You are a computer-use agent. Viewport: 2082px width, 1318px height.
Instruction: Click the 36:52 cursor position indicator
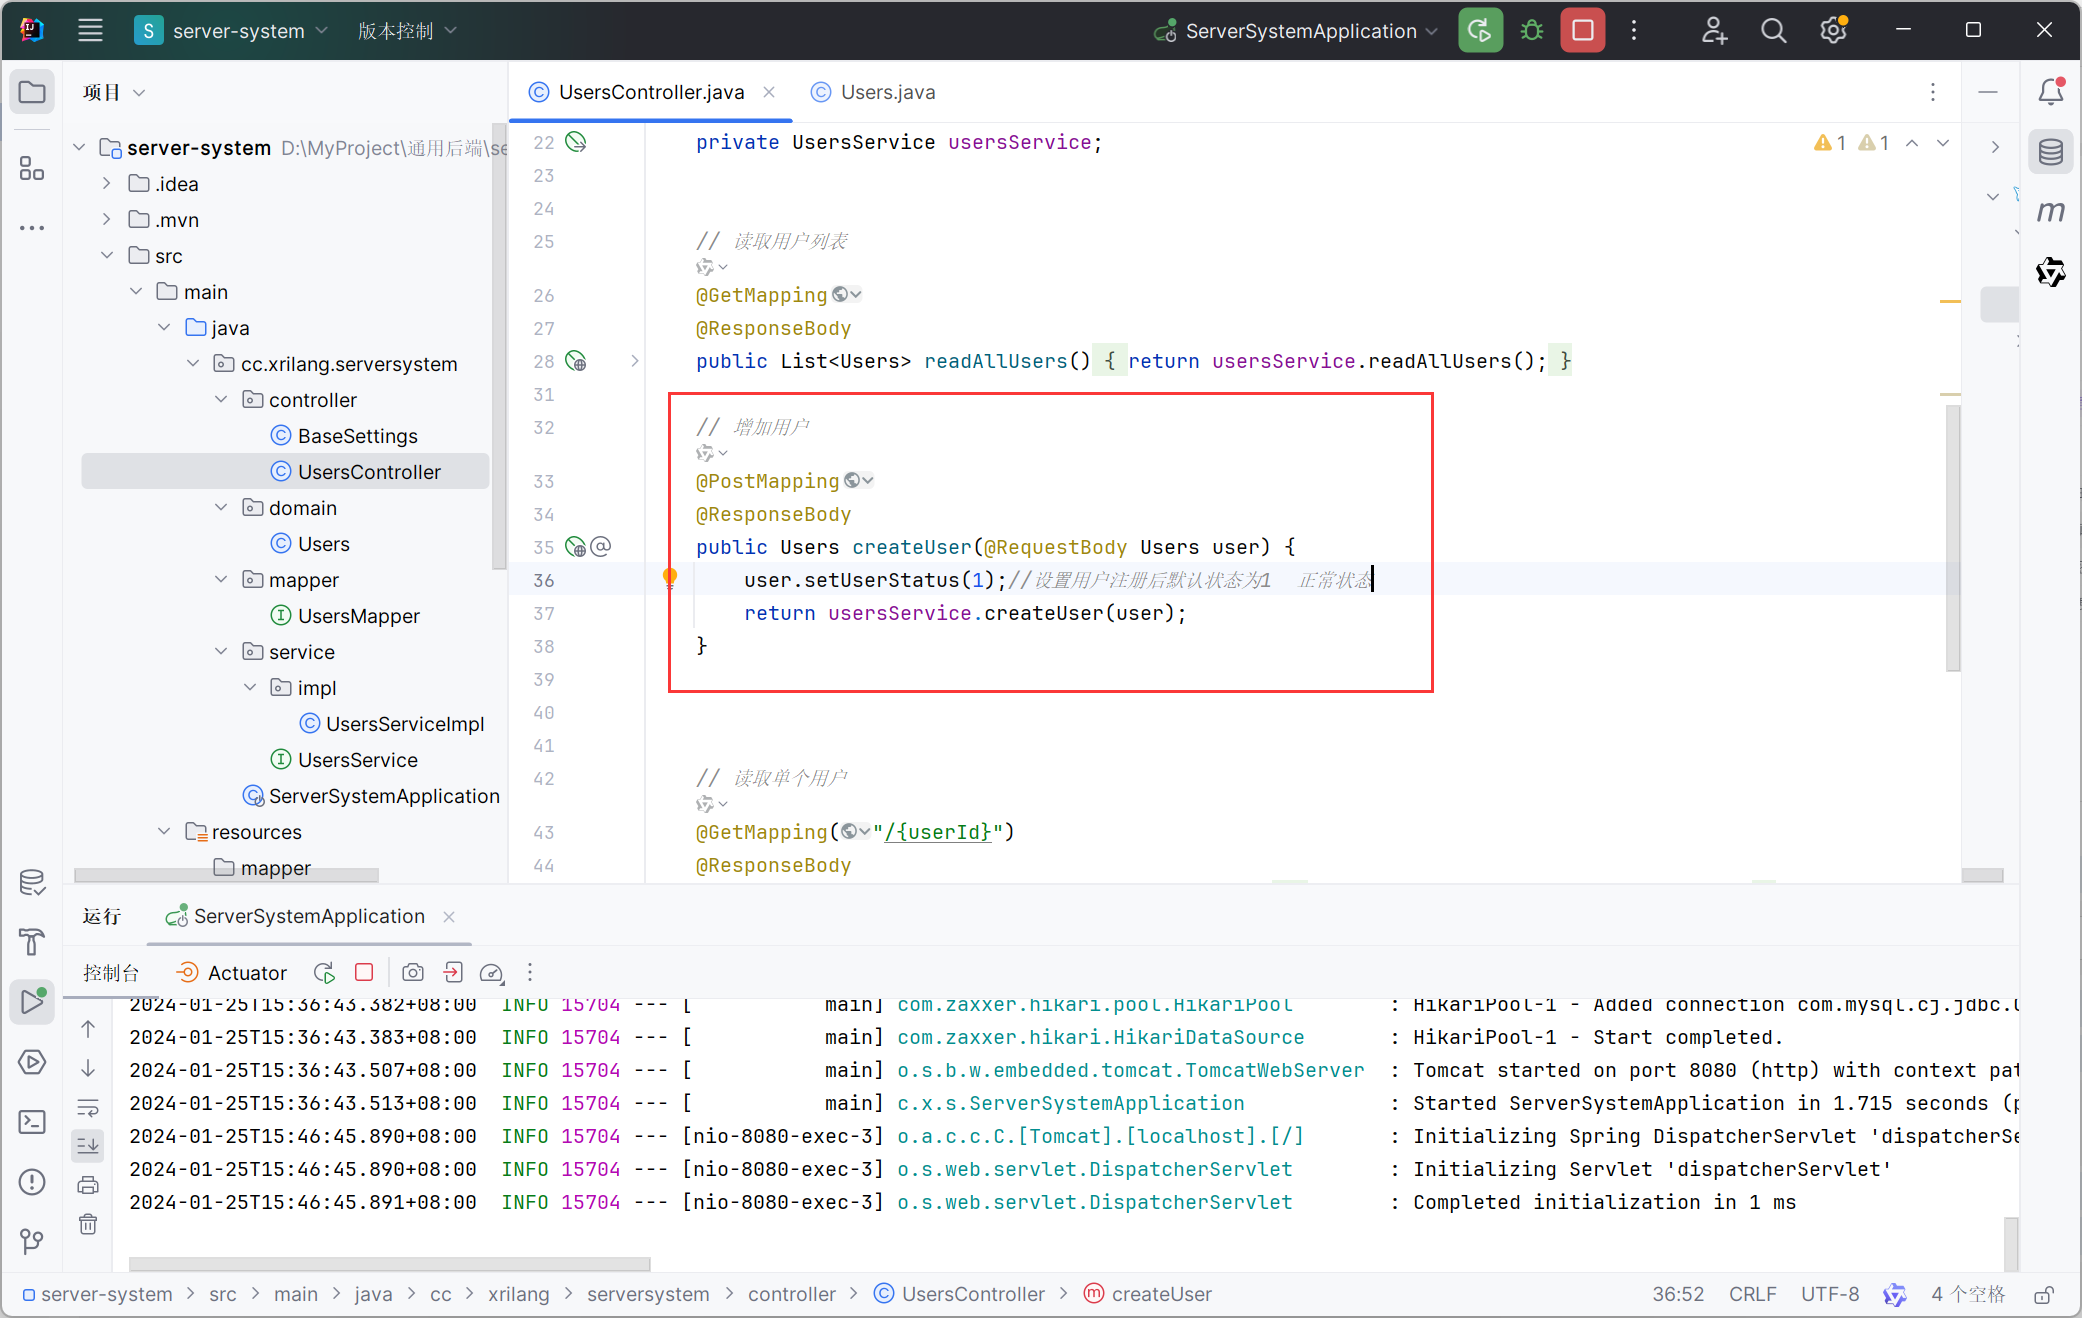click(x=1677, y=1294)
